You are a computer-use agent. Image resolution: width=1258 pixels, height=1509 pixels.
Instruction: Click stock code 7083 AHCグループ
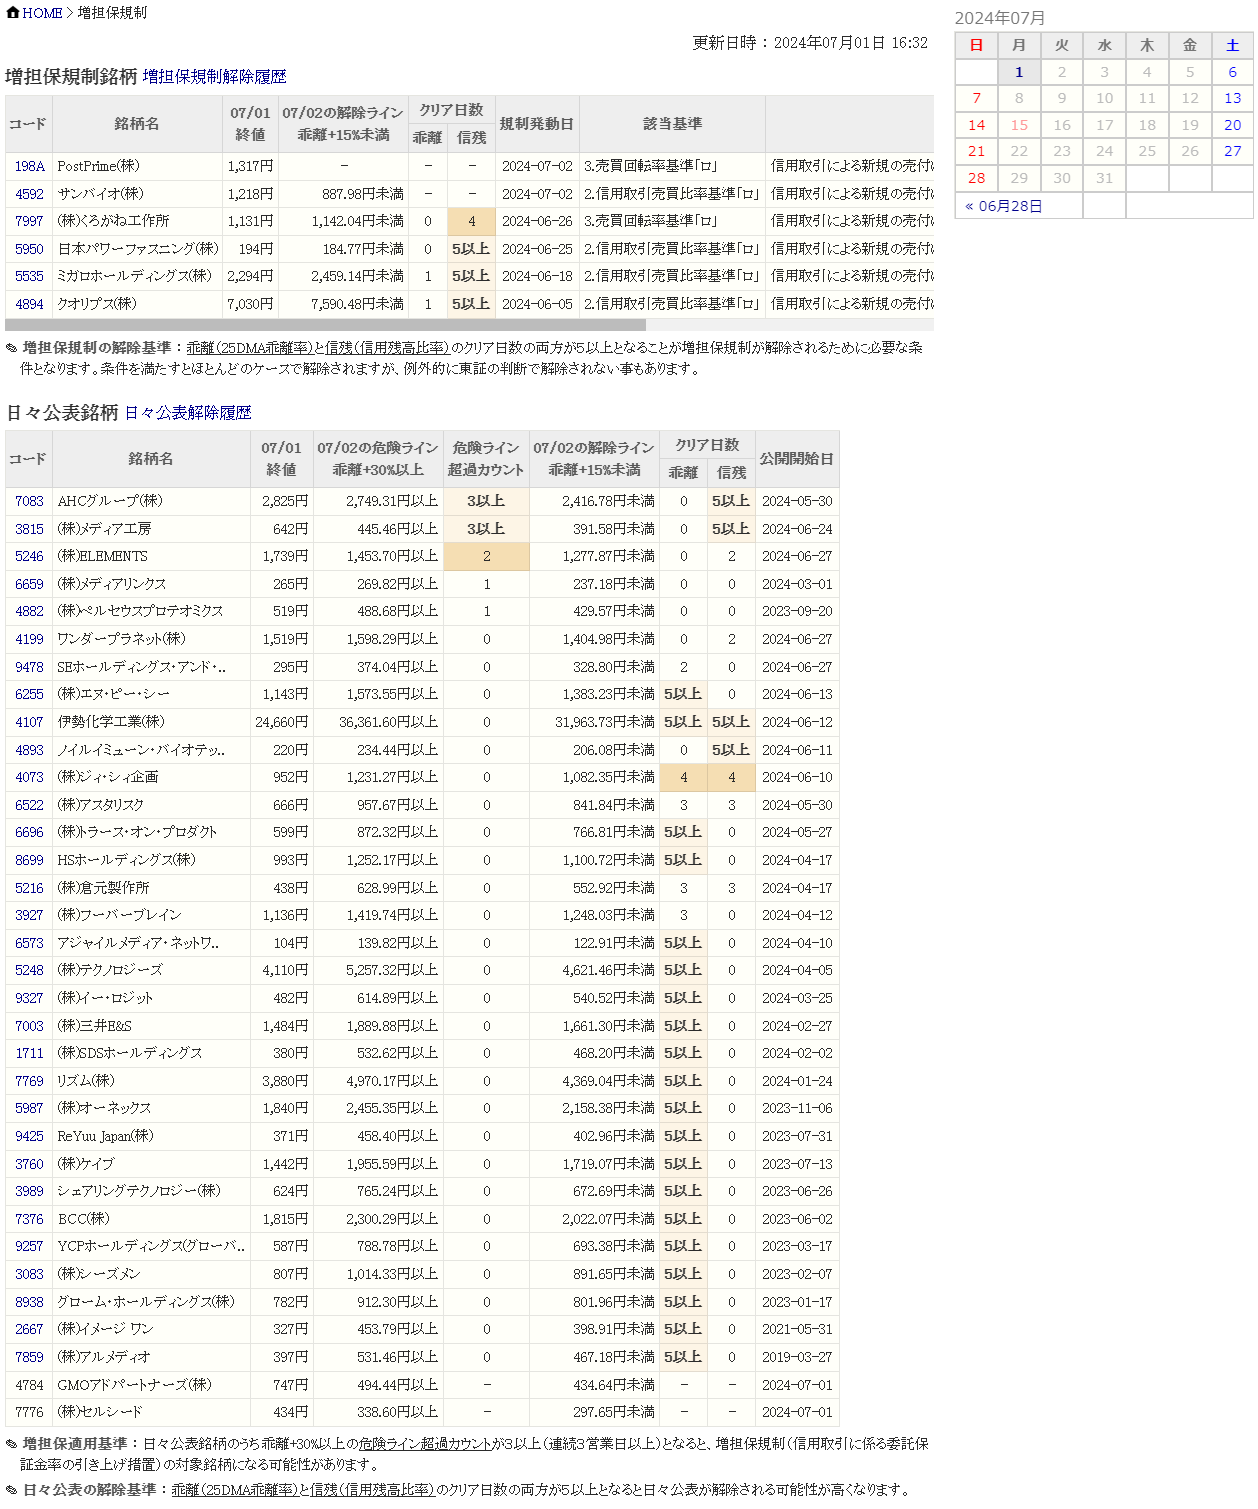pos(29,501)
